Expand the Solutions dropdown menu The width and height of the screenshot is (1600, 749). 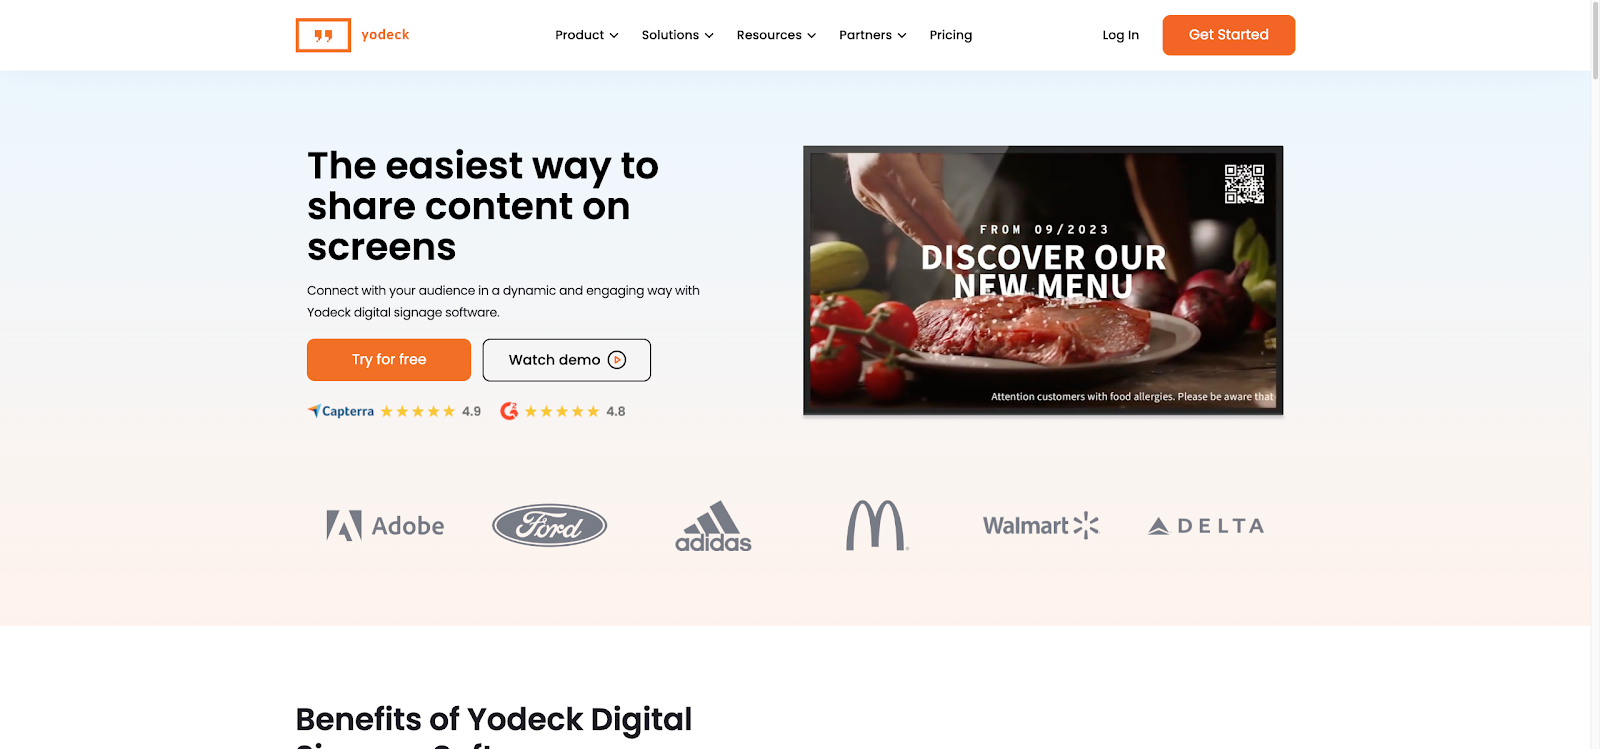point(678,35)
